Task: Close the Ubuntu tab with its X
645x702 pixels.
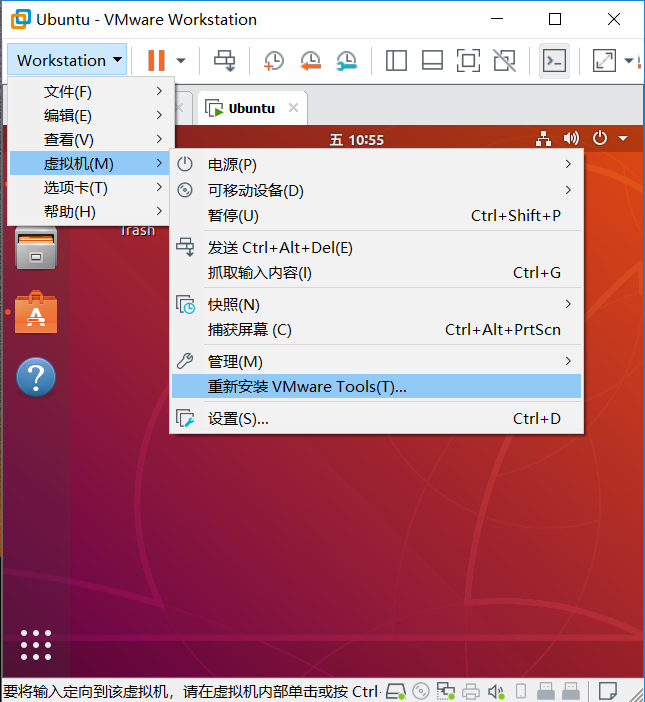Action: tap(293, 108)
